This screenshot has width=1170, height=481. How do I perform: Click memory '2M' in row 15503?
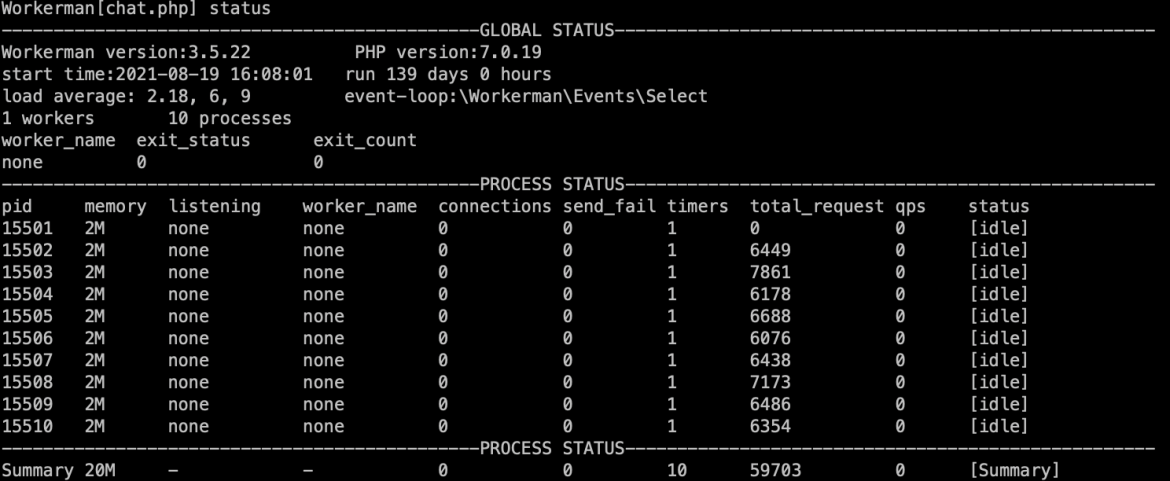[95, 272]
